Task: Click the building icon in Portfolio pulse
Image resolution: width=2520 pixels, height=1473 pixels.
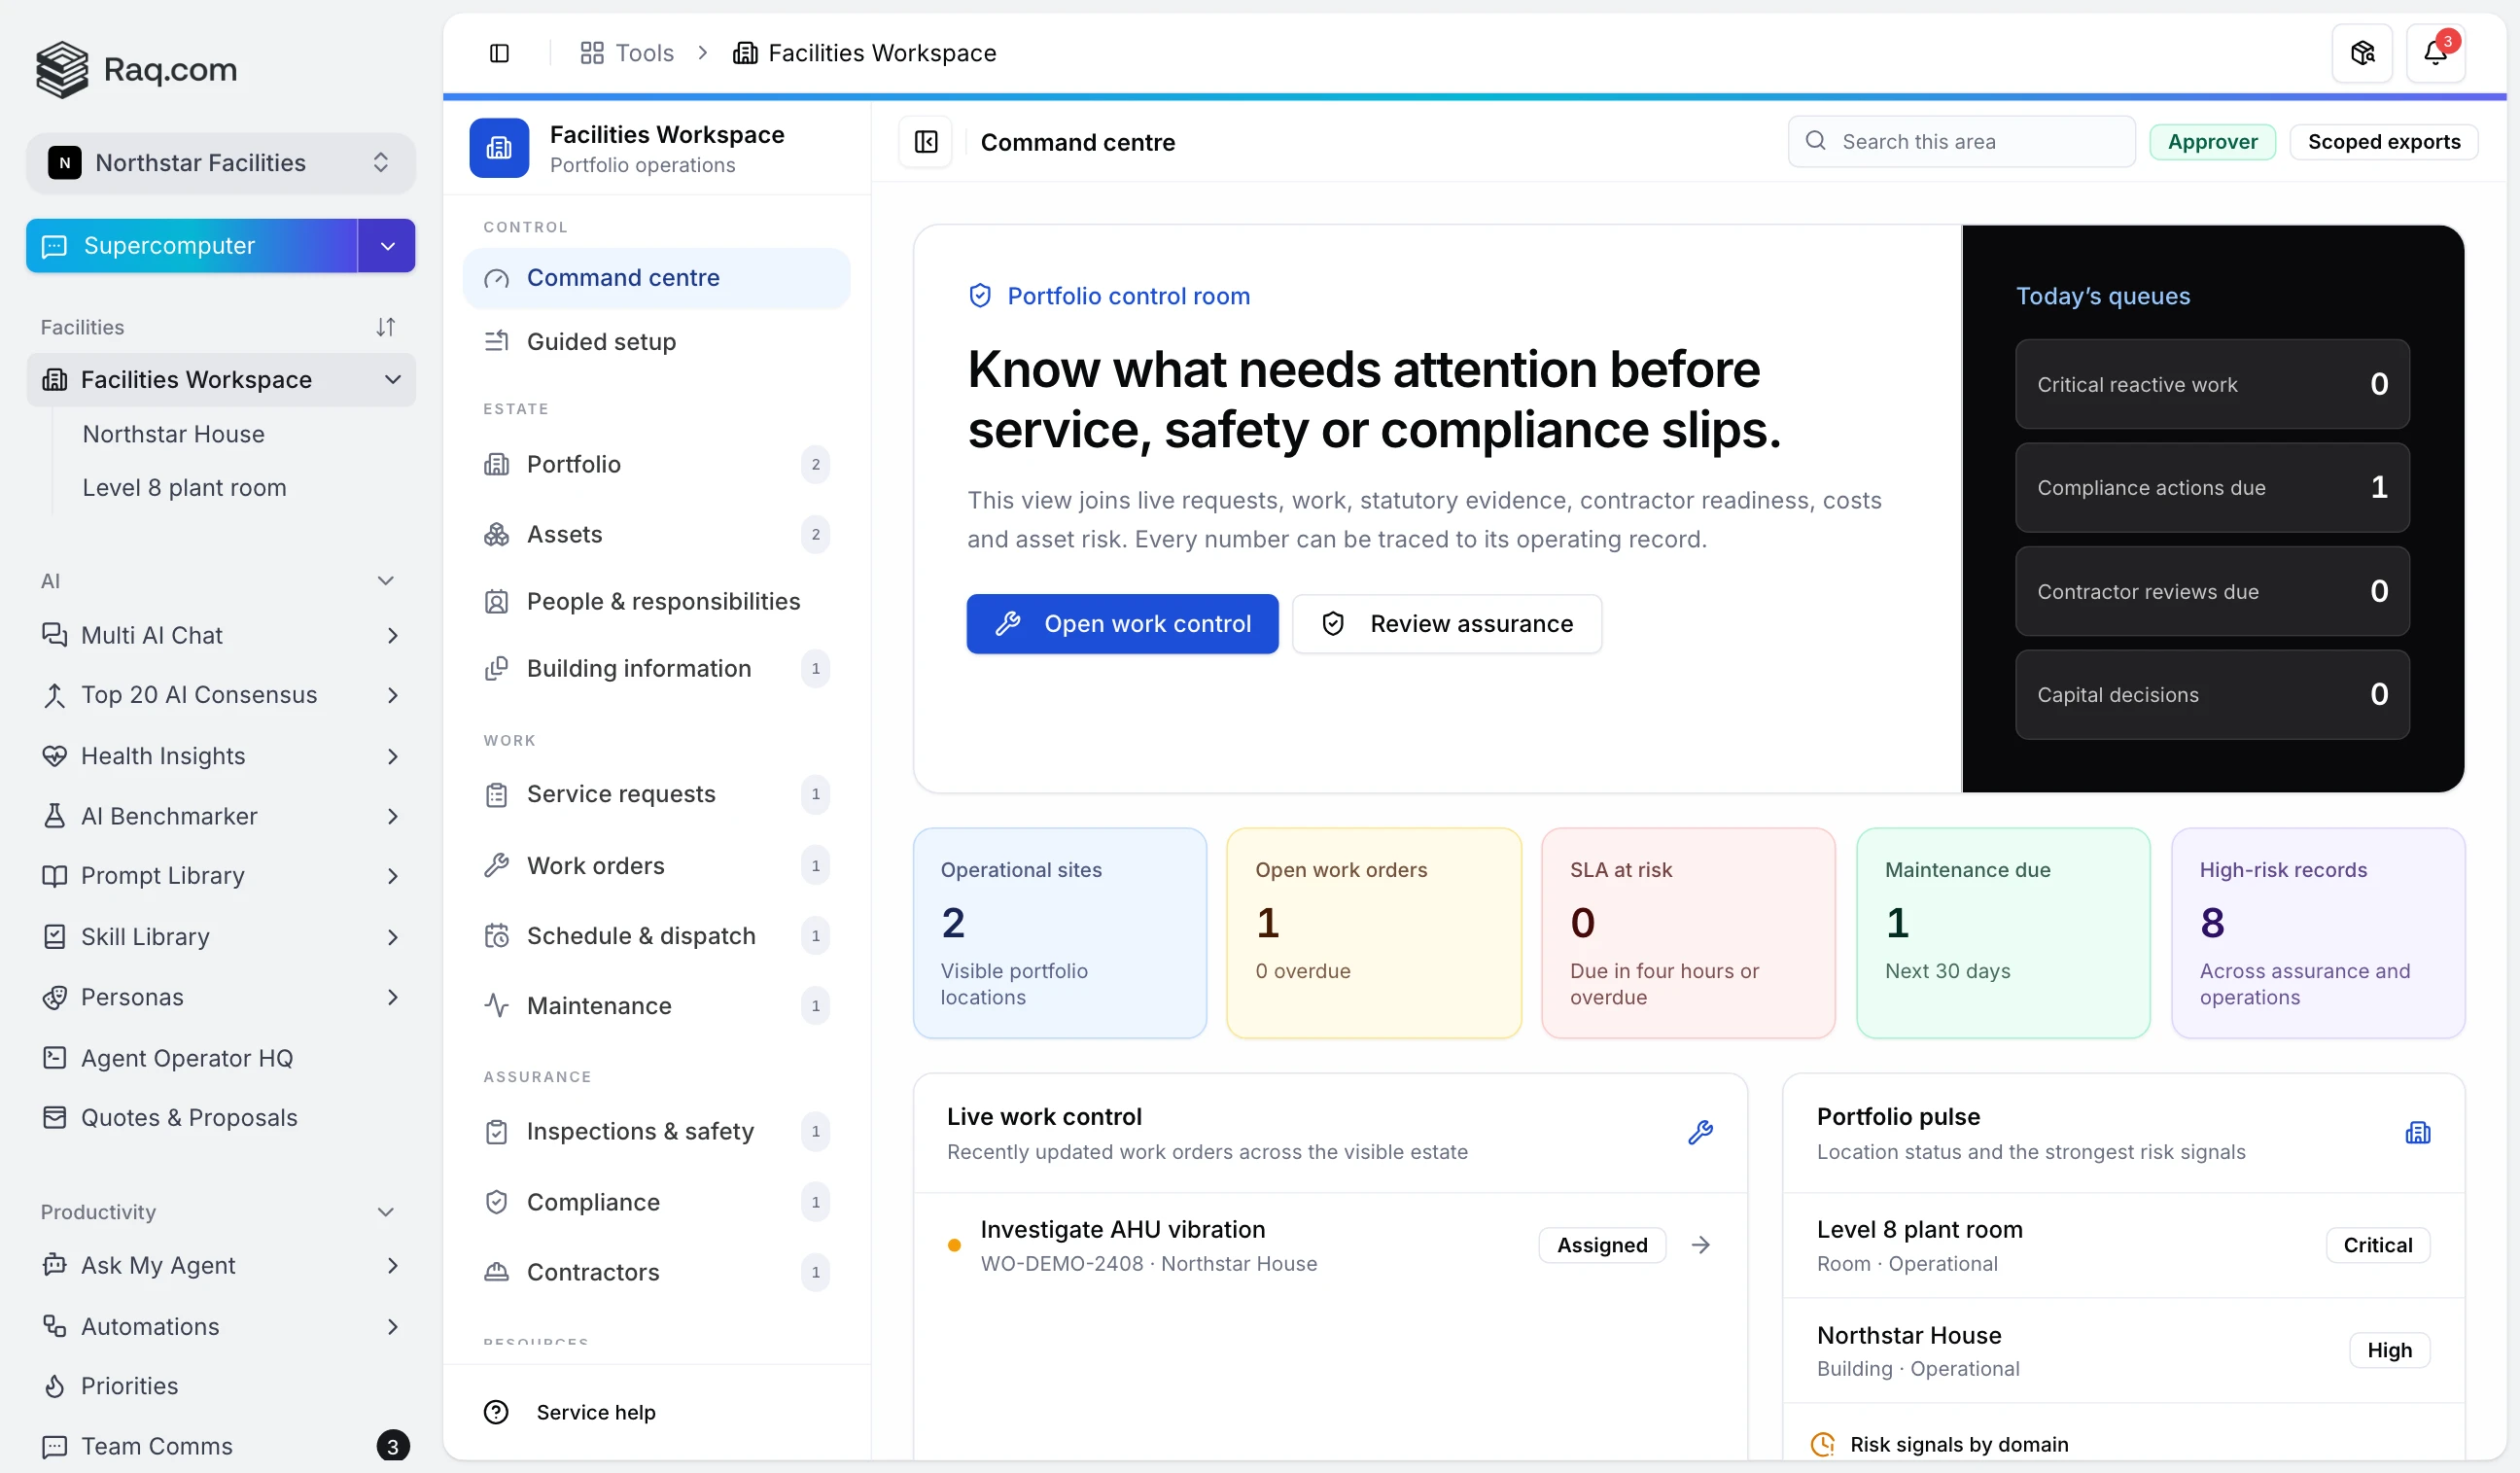Action: click(x=2417, y=1133)
